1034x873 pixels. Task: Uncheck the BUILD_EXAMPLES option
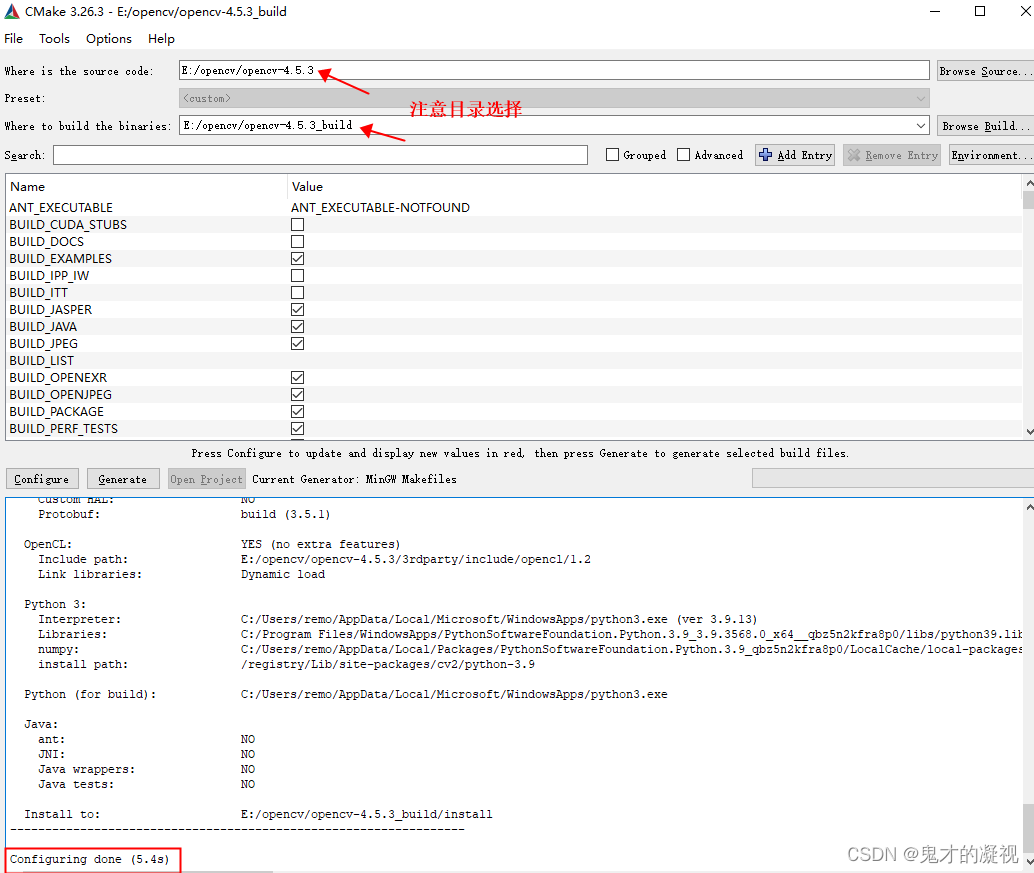coord(297,258)
